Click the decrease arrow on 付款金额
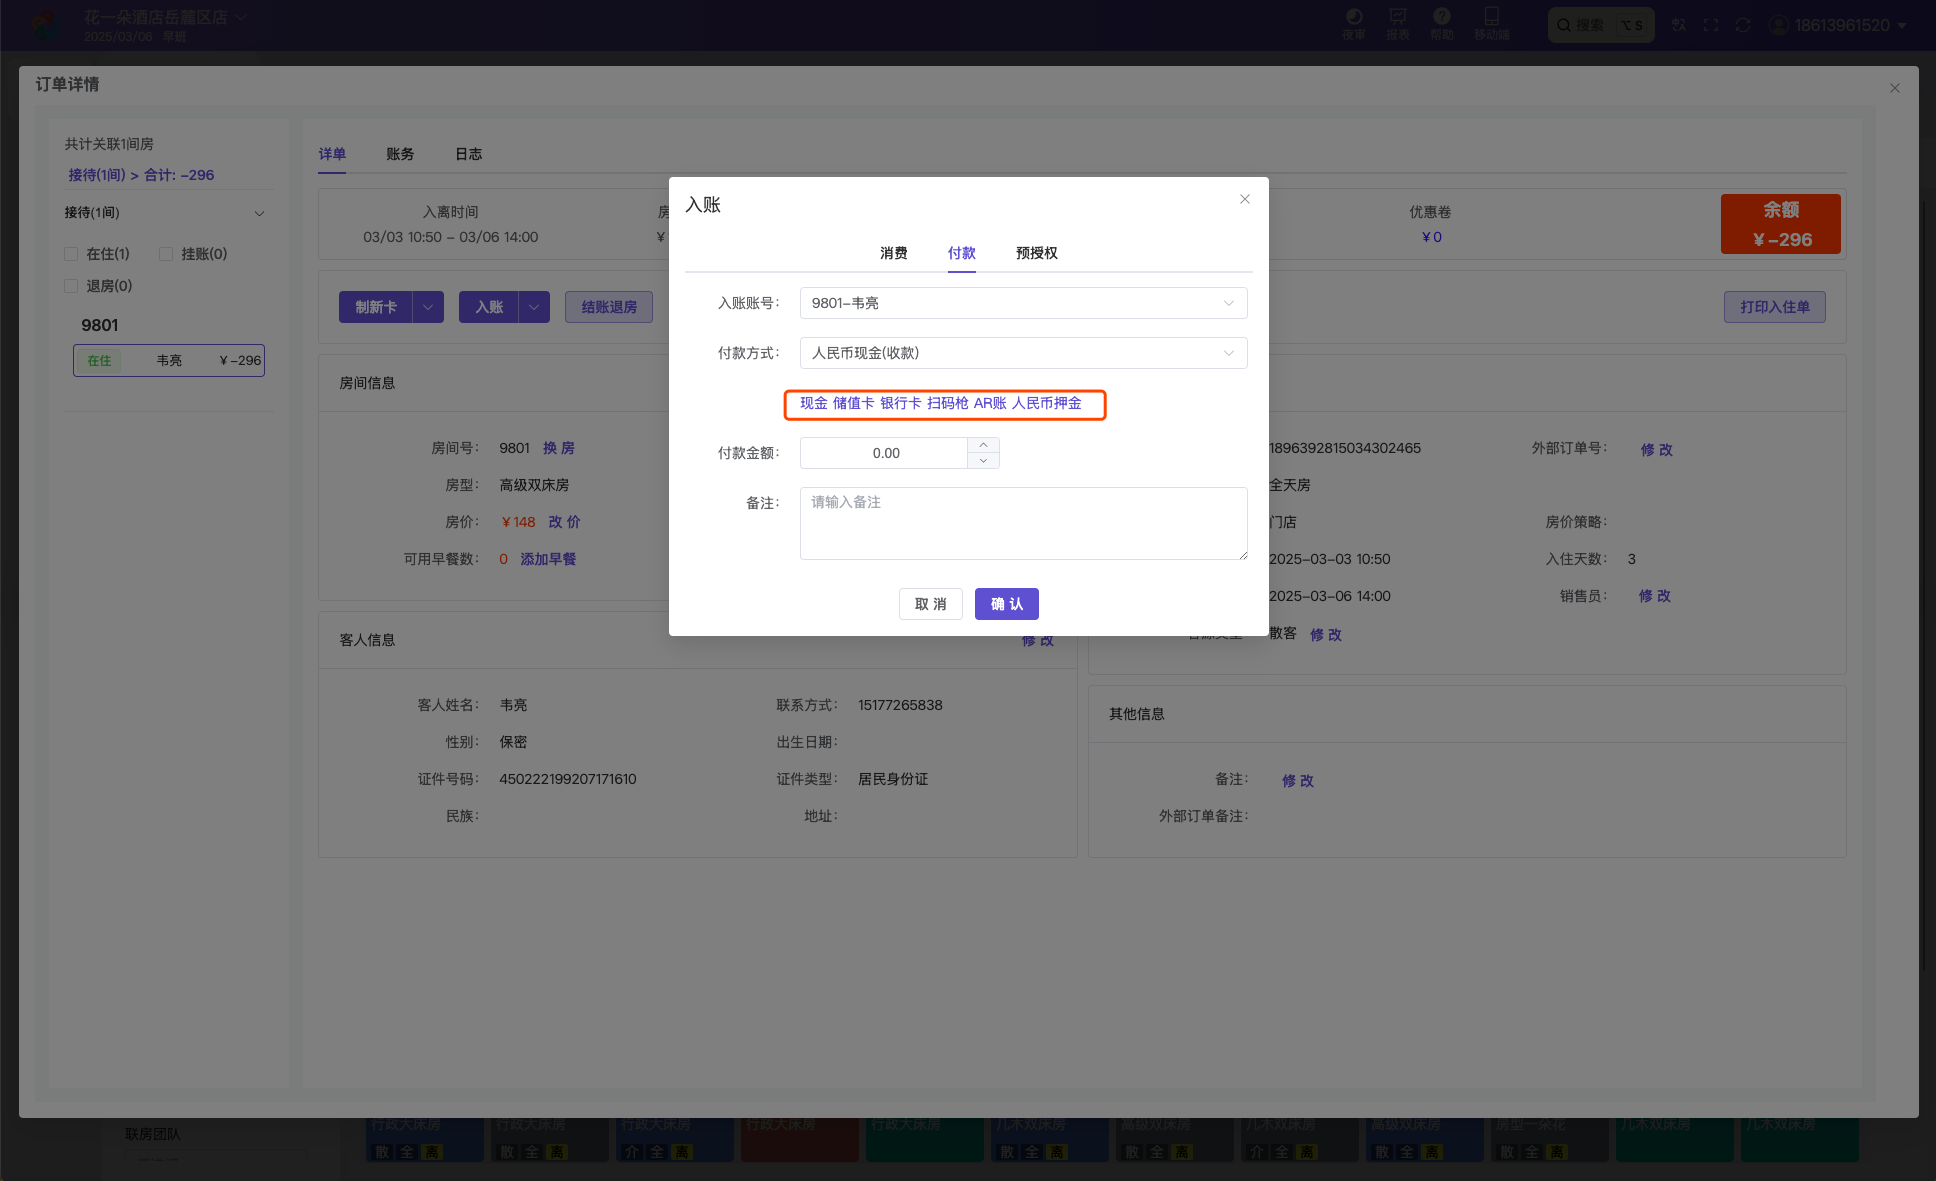Screen dimensions: 1936x1181 [983, 461]
